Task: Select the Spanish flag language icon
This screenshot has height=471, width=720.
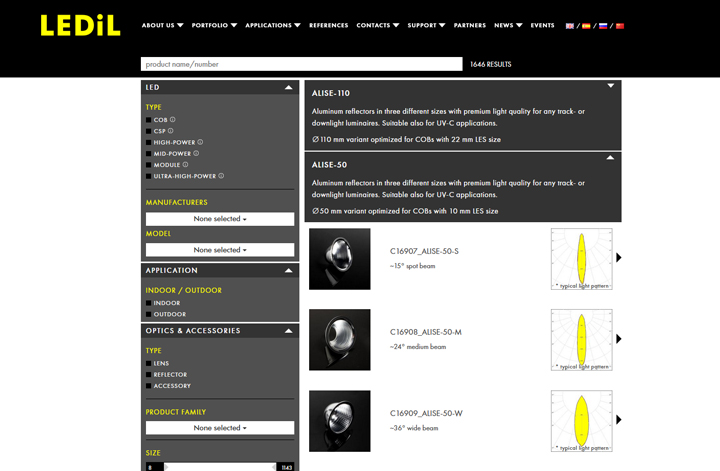Action: [586, 26]
